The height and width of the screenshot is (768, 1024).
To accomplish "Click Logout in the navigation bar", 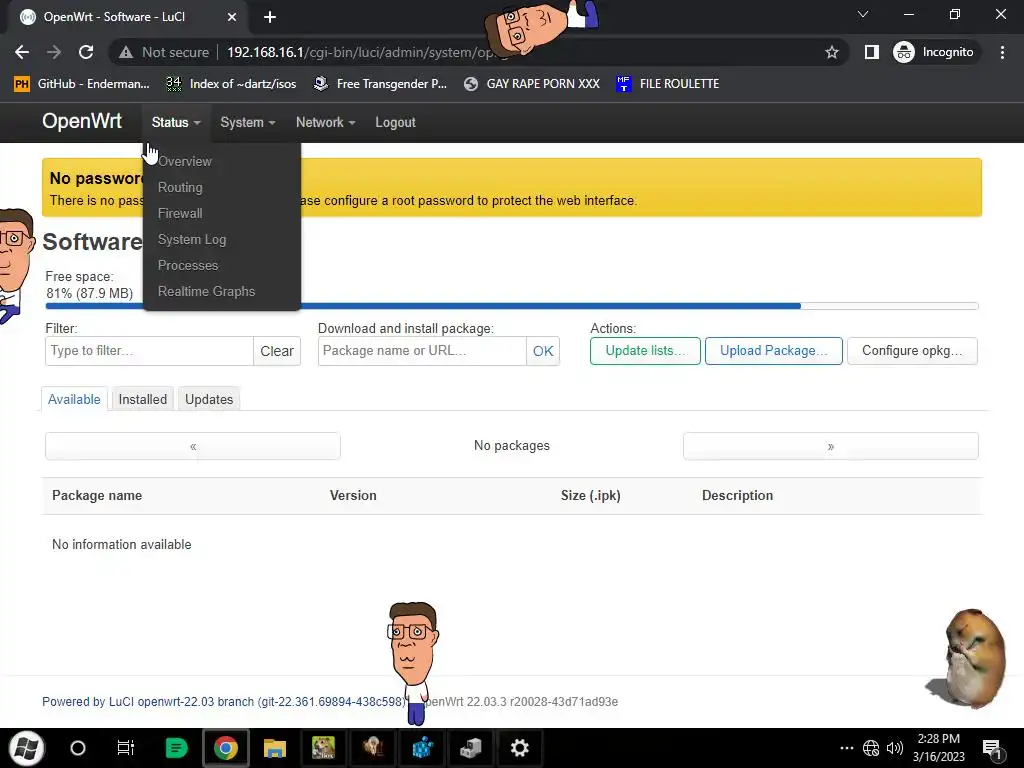I will point(395,122).
